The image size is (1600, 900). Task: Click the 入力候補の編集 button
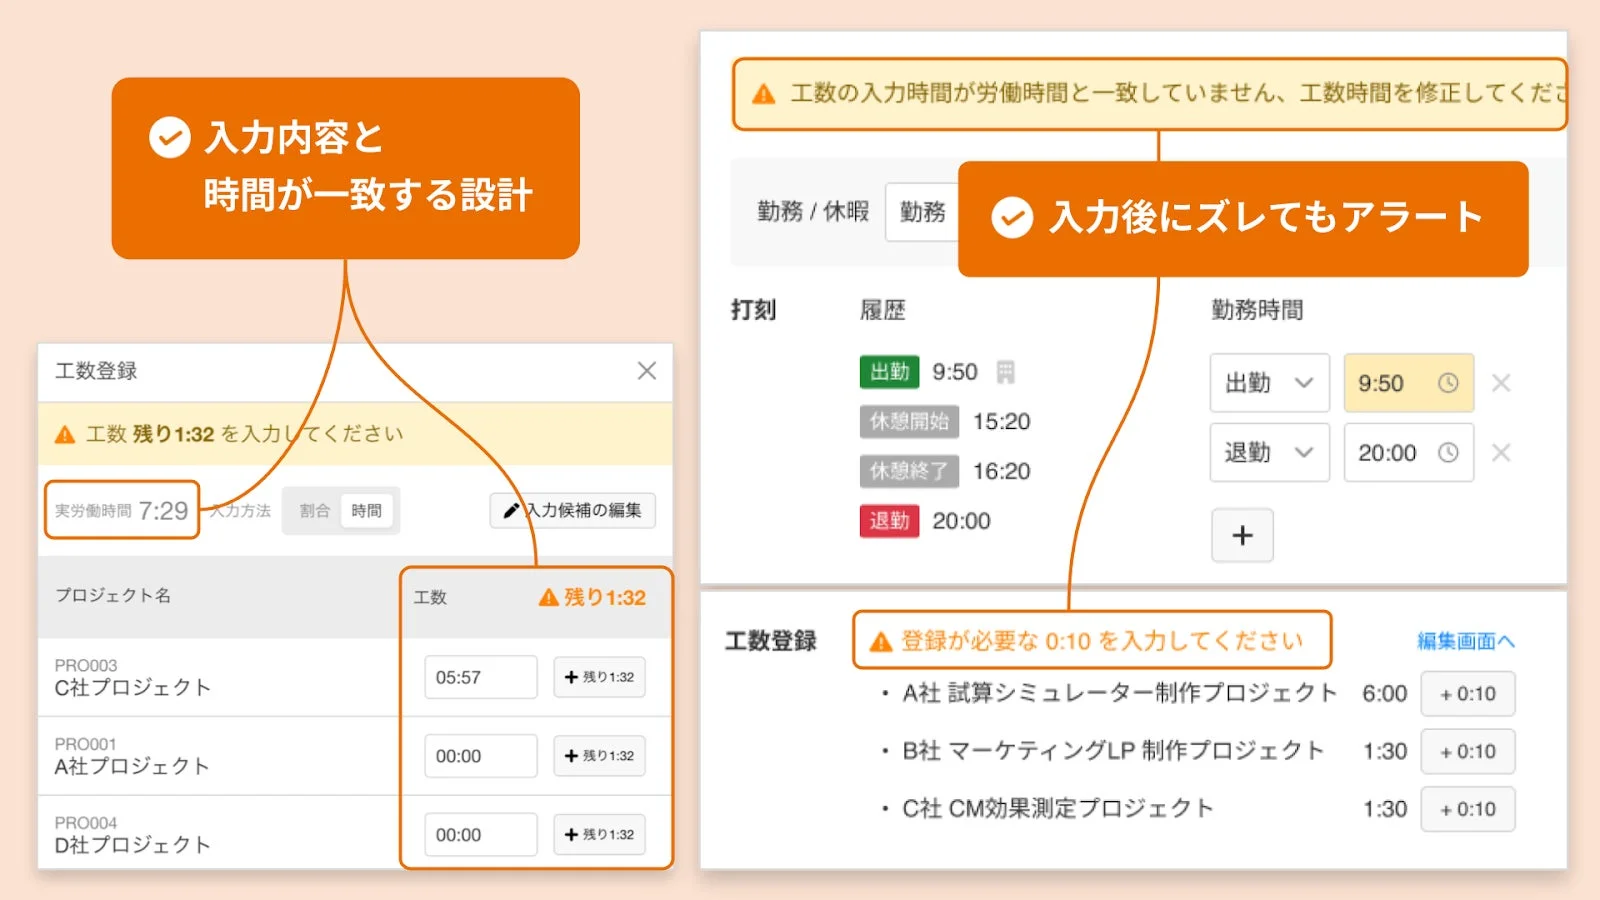[572, 511]
